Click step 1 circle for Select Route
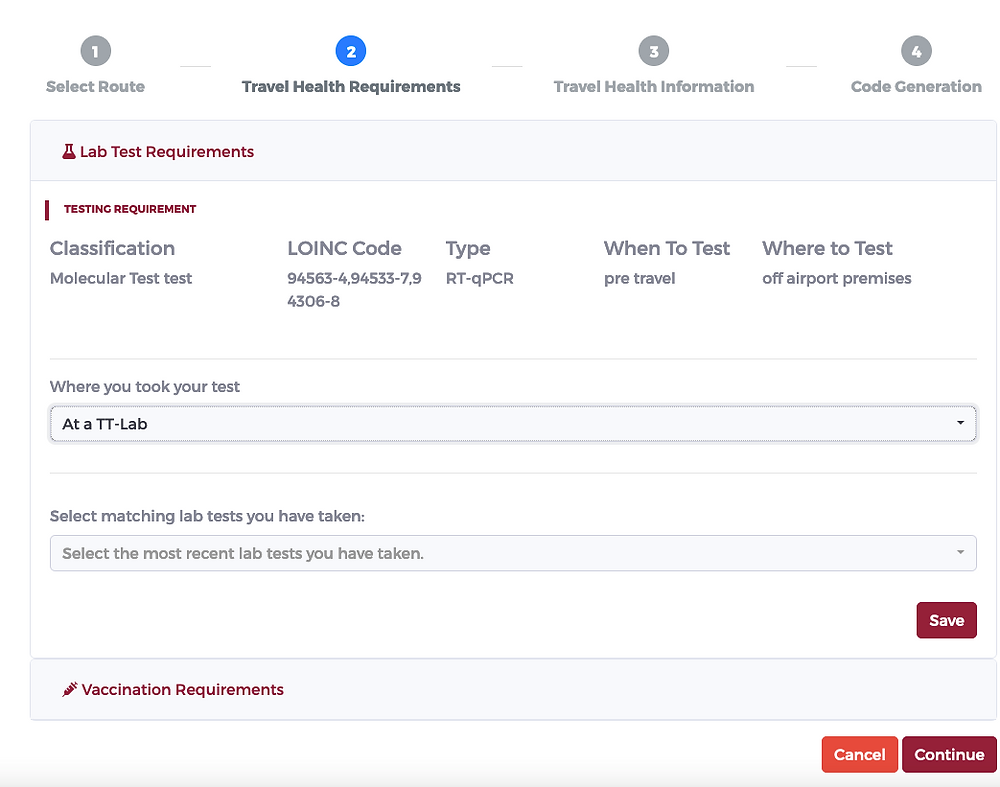1000x787 pixels. 96,51
